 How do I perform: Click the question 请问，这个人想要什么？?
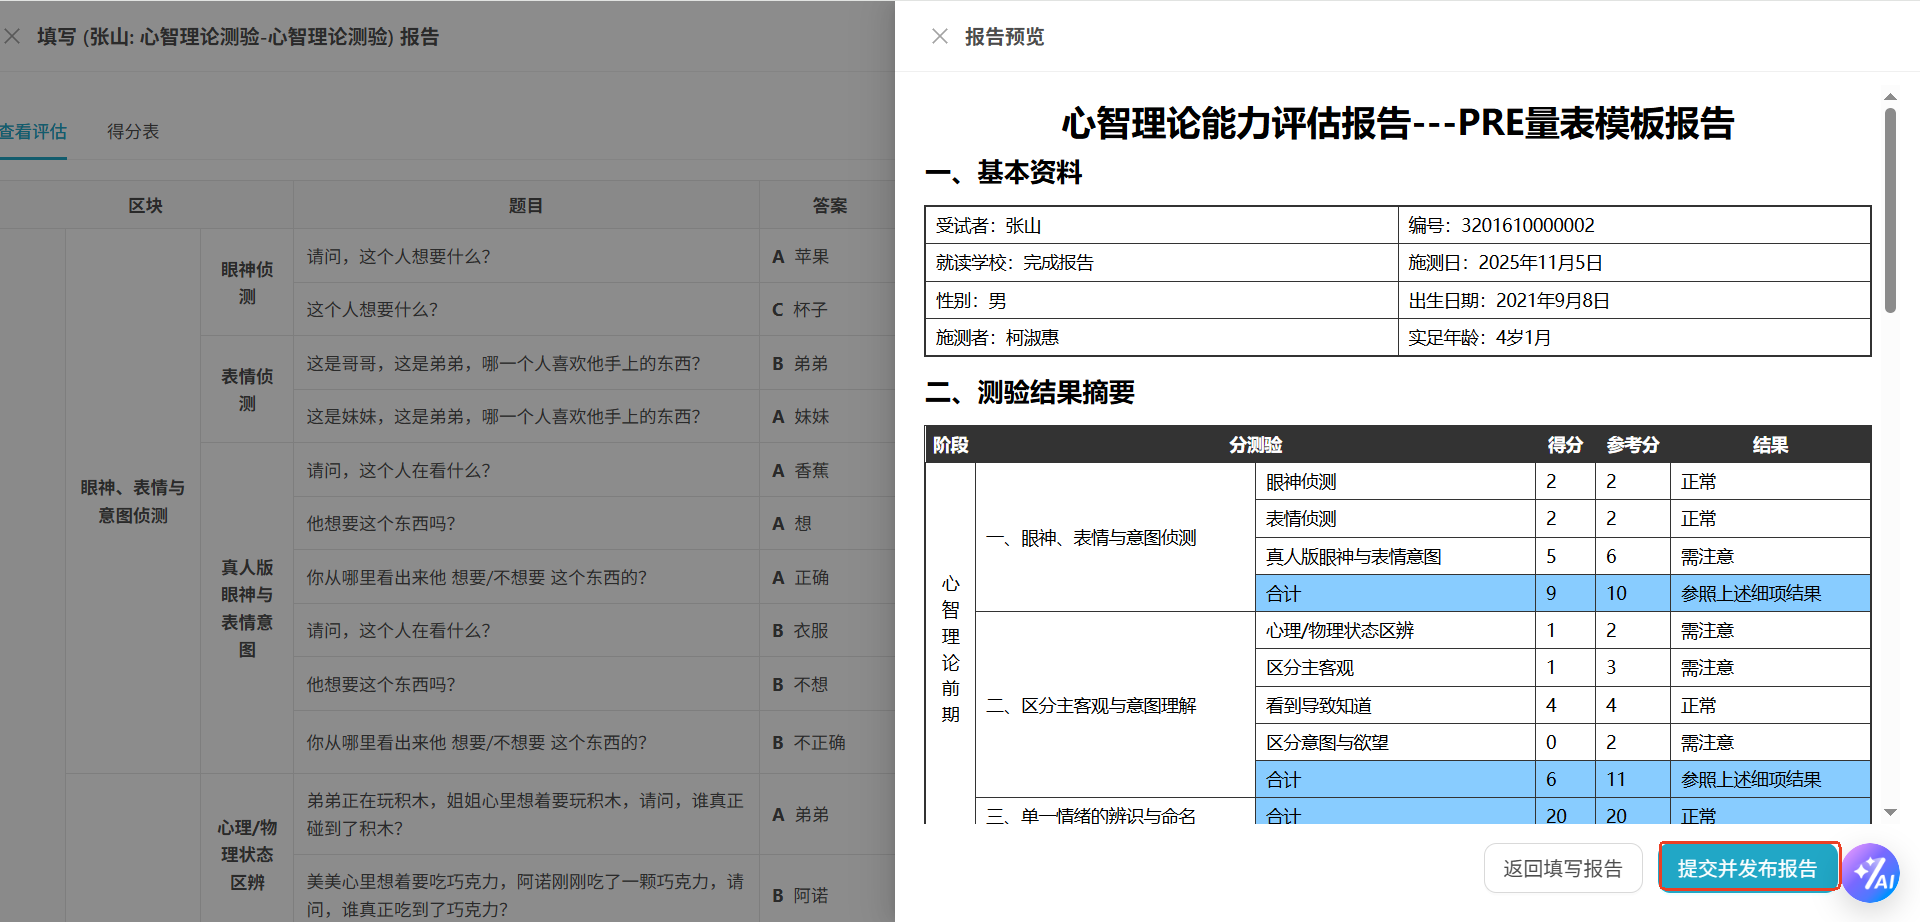click(396, 256)
